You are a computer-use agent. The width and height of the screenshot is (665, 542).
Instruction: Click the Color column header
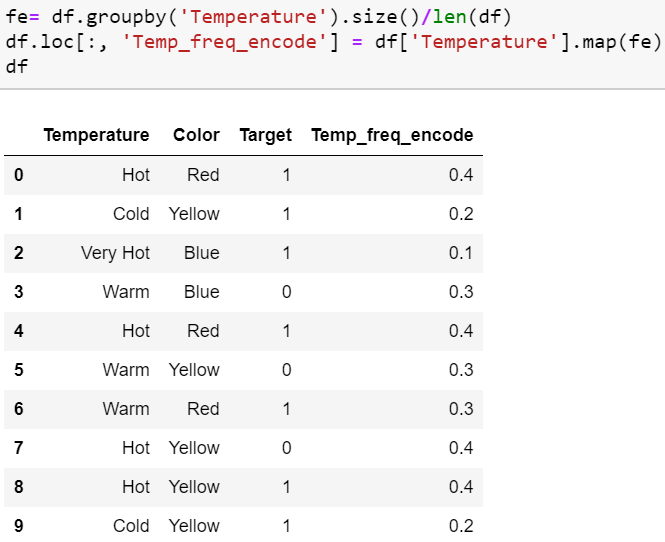pos(196,135)
